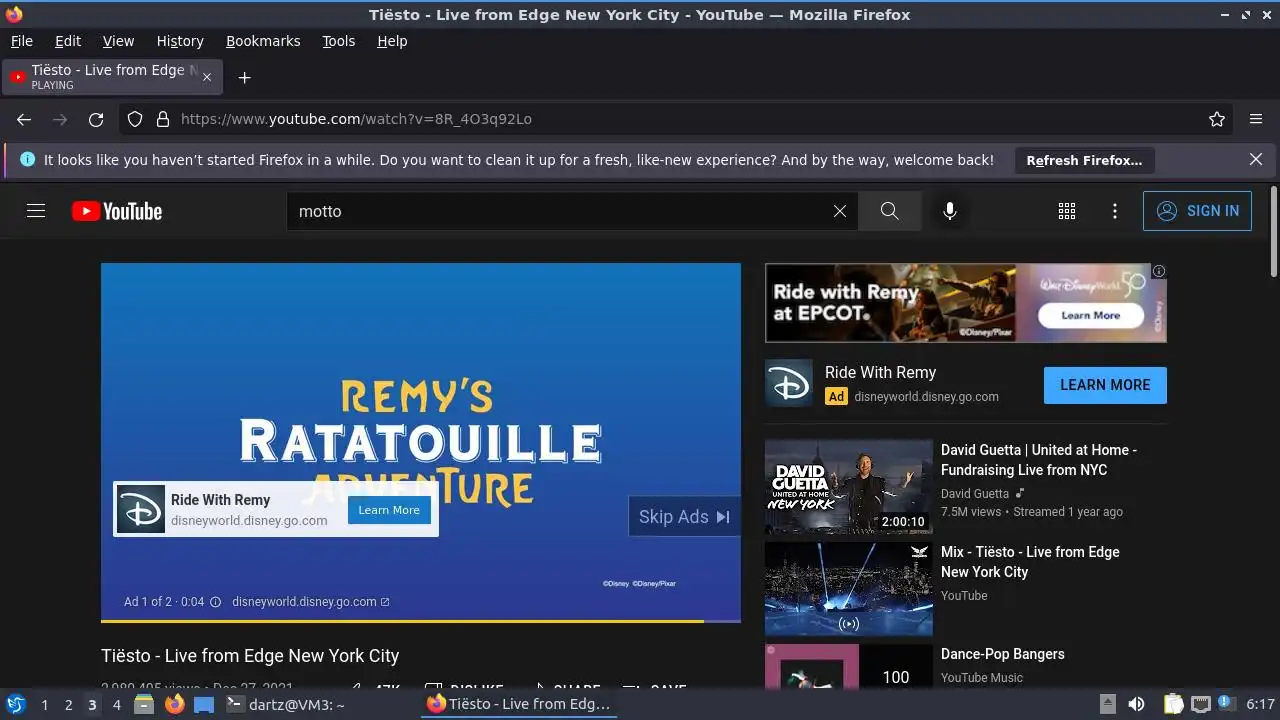Click the Ride with Remy banner ad
1280x720 pixels.
[x=966, y=303]
